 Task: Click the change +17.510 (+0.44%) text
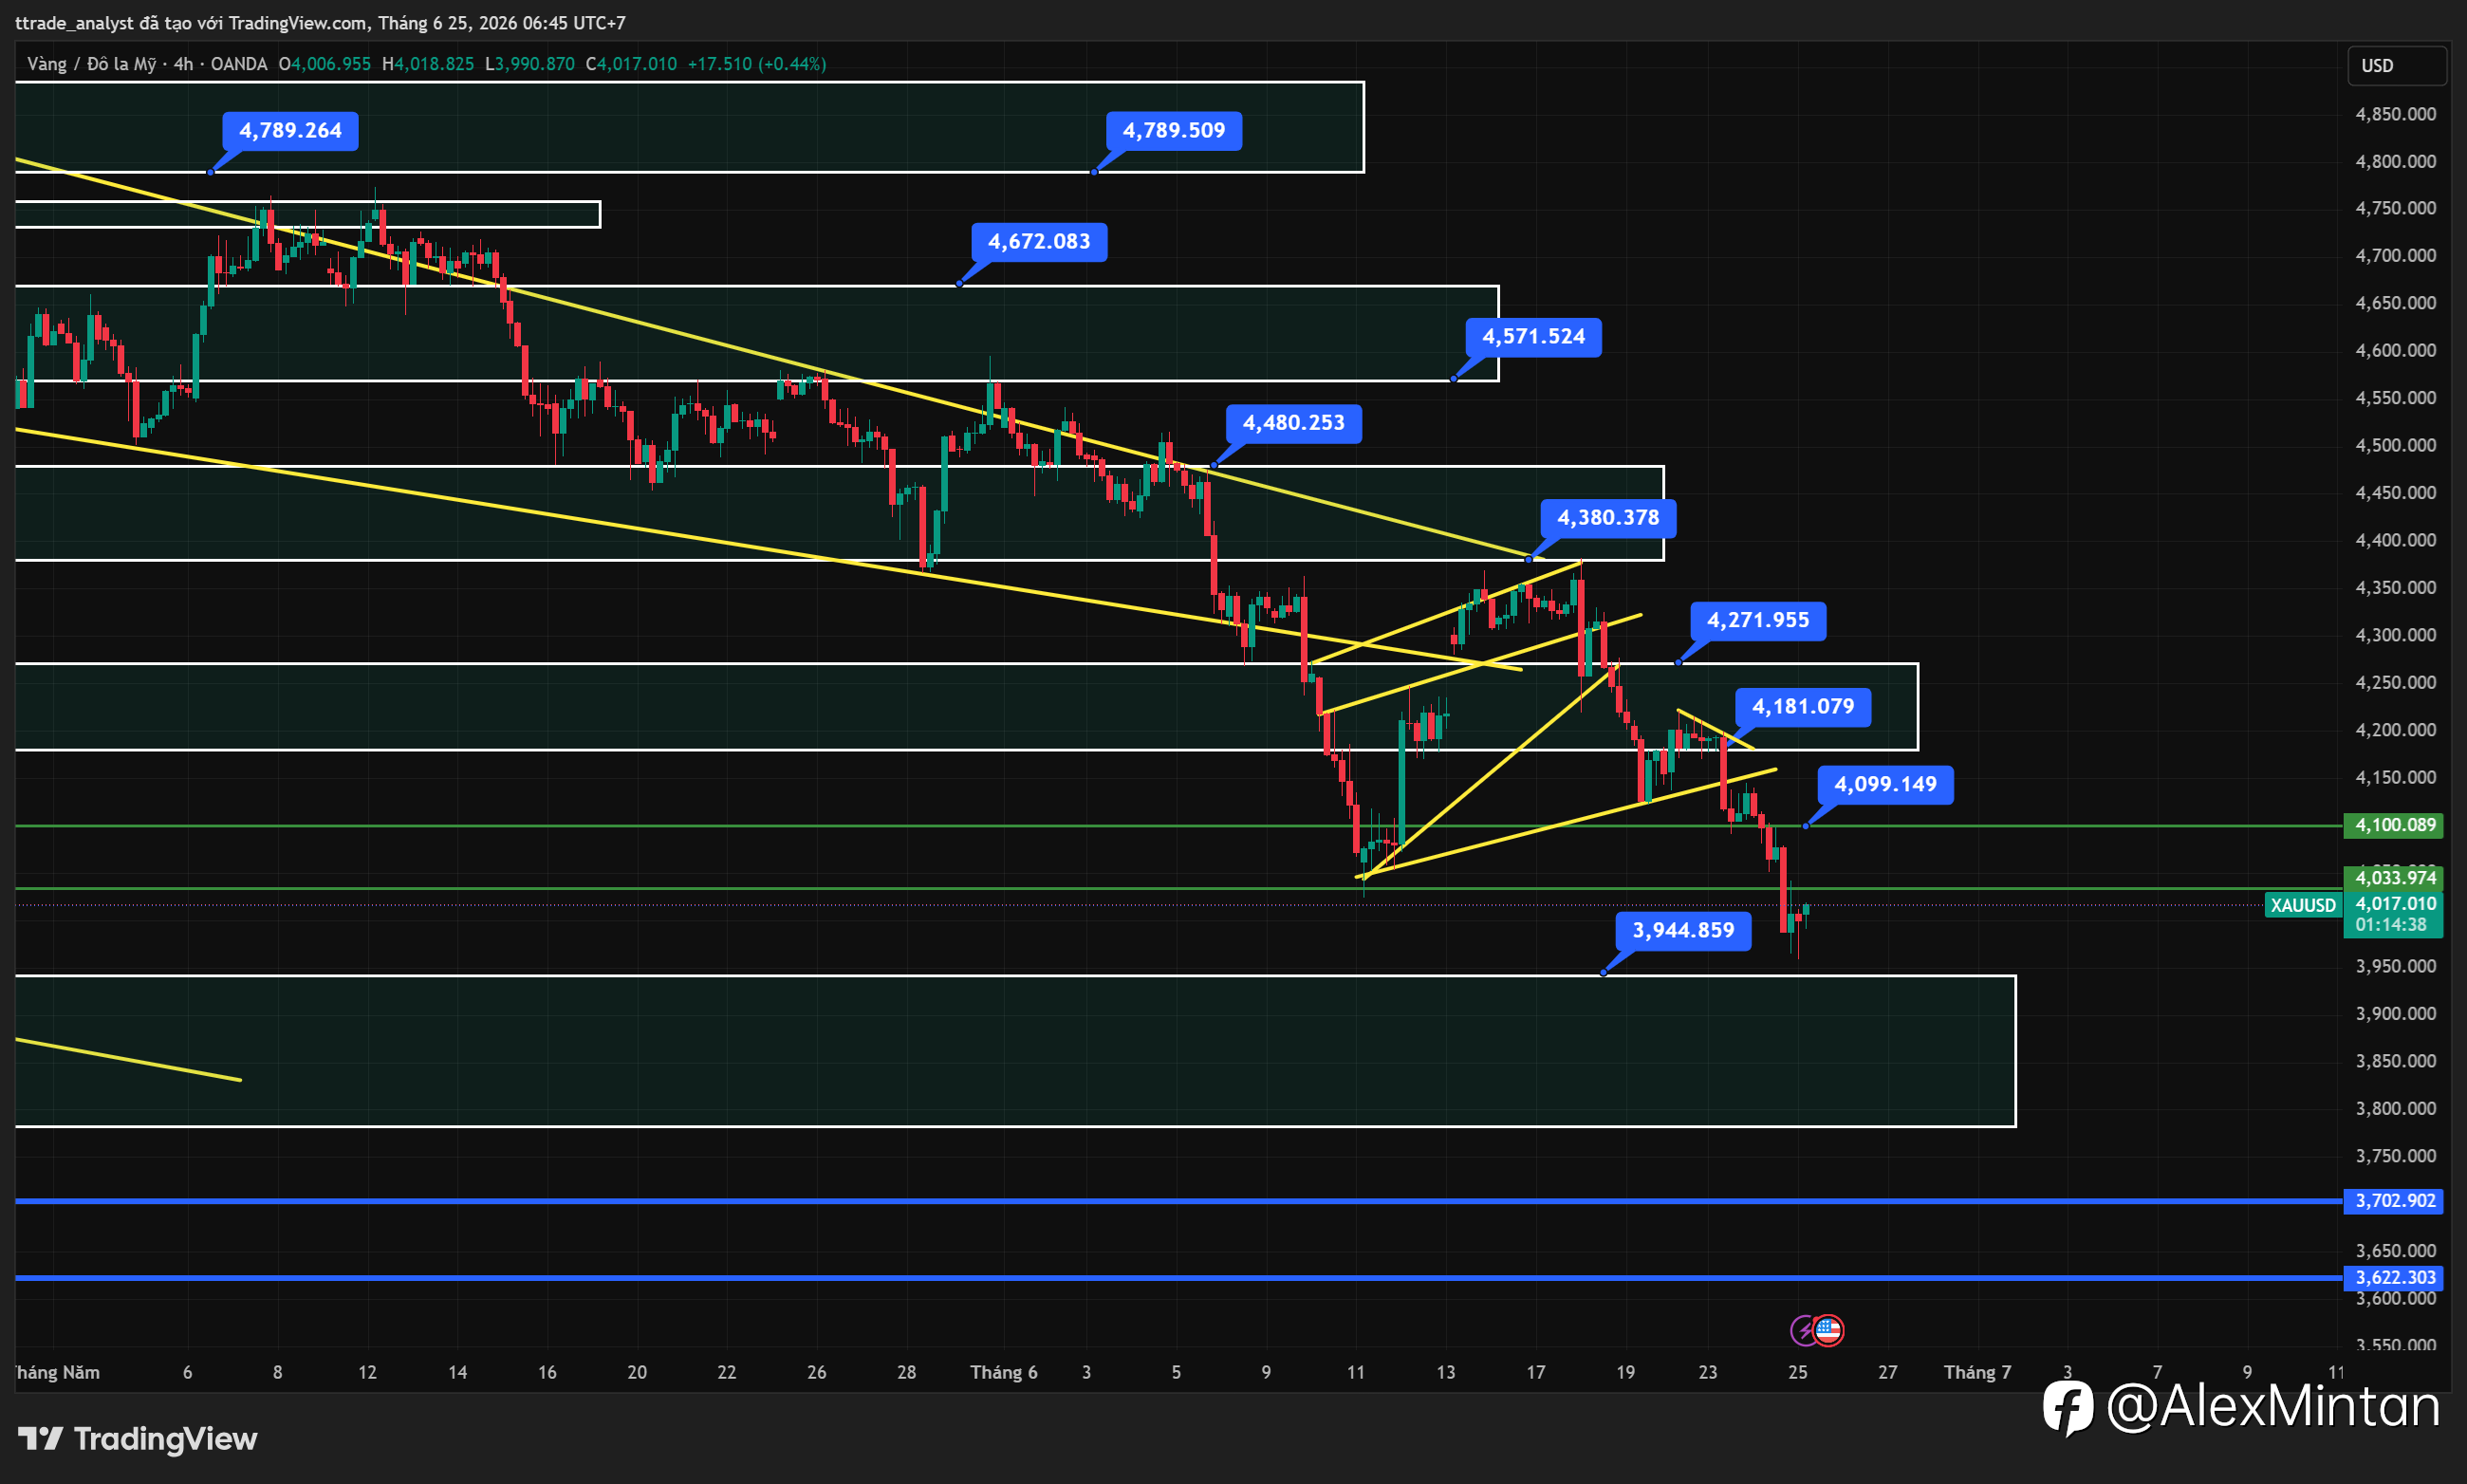click(x=757, y=64)
